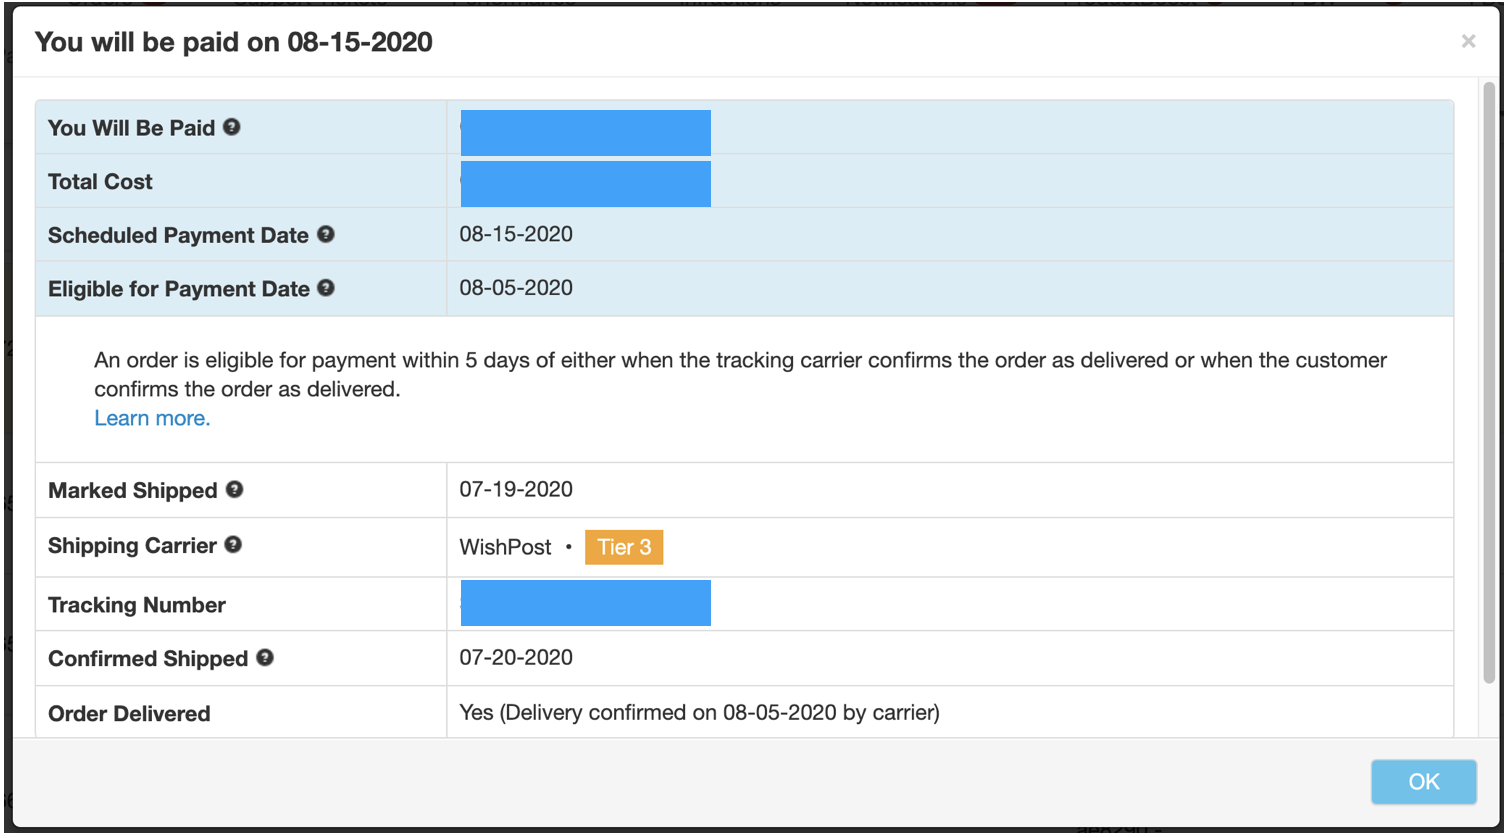
Task: Click help icon beside You Will Be Paid
Action: click(232, 127)
